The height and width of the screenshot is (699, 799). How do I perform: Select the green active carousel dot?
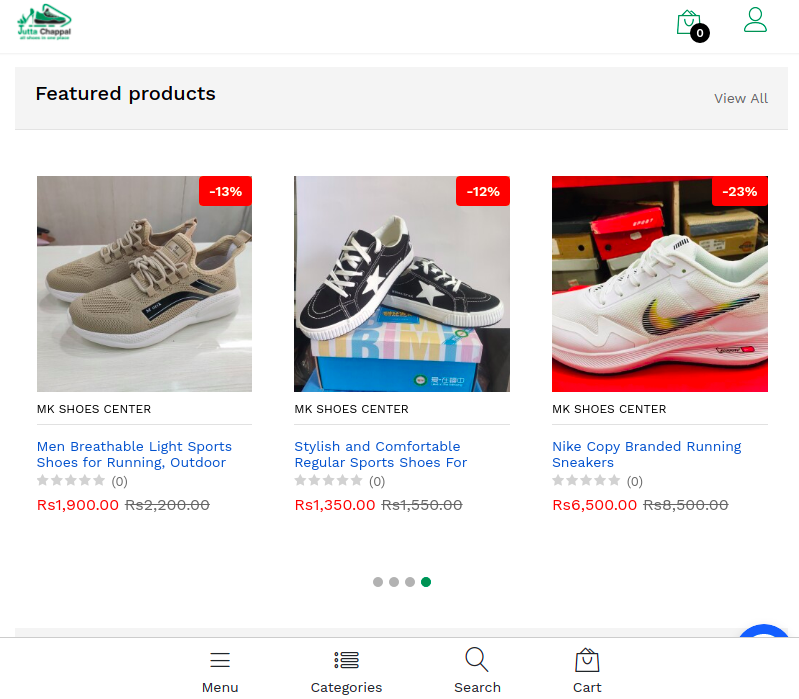(426, 582)
